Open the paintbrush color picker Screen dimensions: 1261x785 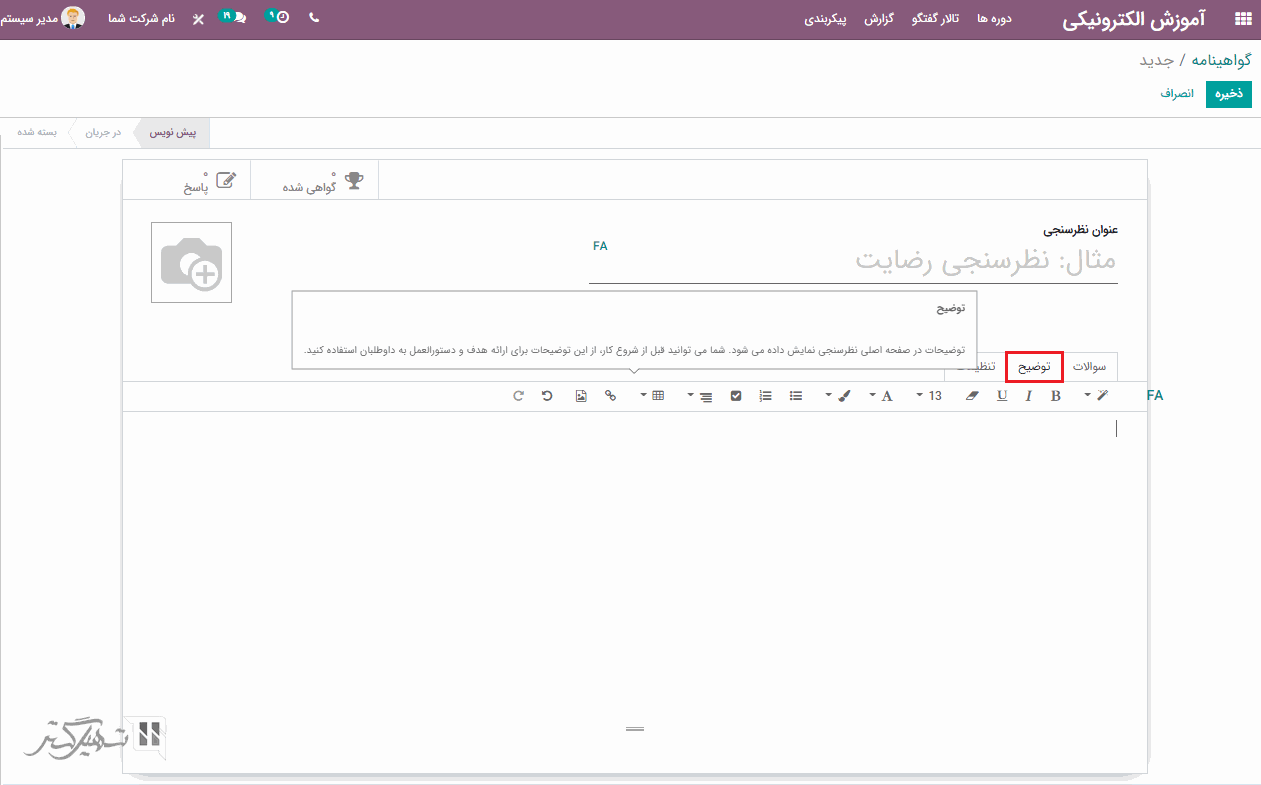(x=837, y=396)
